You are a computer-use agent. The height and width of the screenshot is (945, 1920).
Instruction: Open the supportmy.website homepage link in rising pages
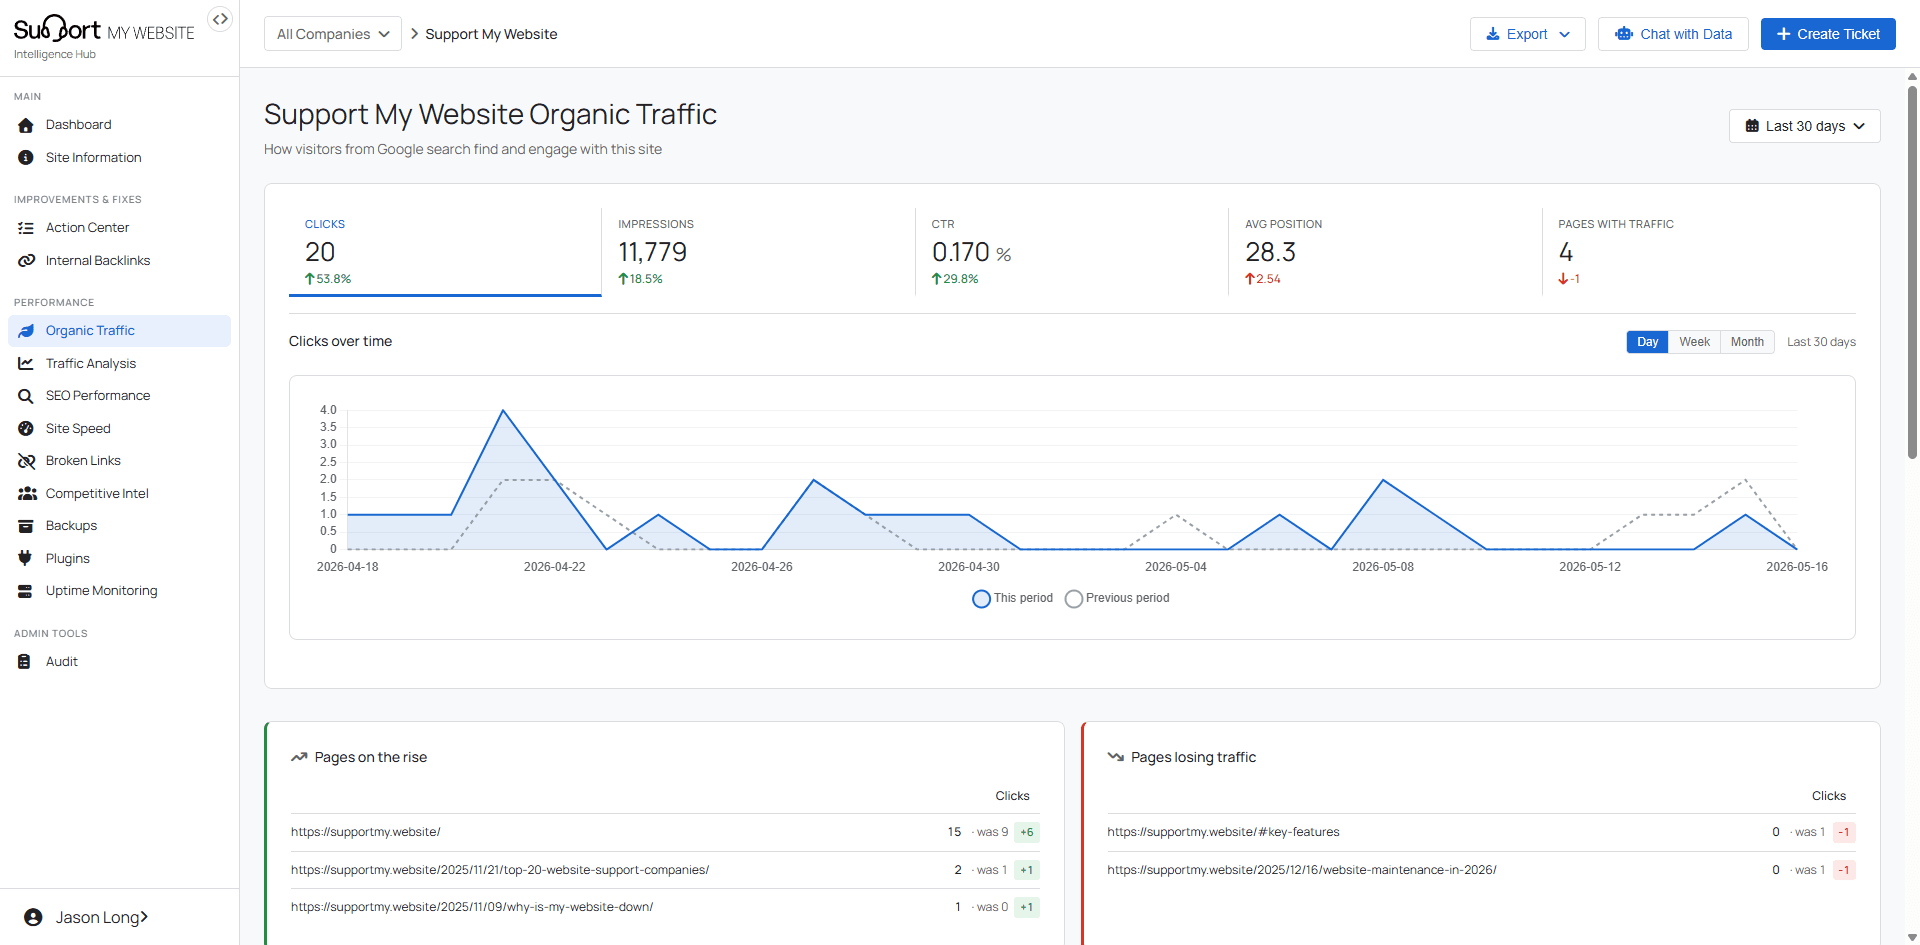pos(366,832)
